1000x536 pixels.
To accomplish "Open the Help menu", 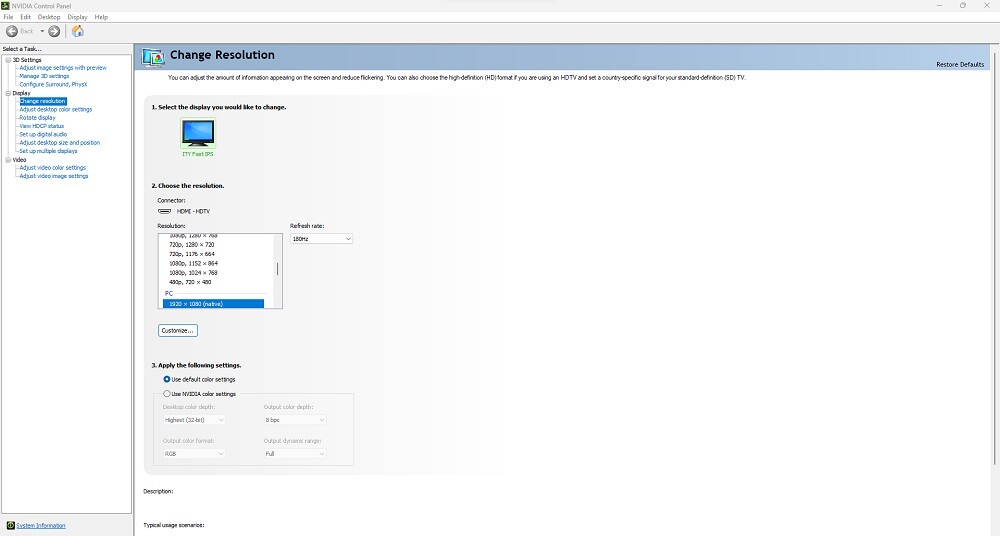I will [x=101, y=17].
